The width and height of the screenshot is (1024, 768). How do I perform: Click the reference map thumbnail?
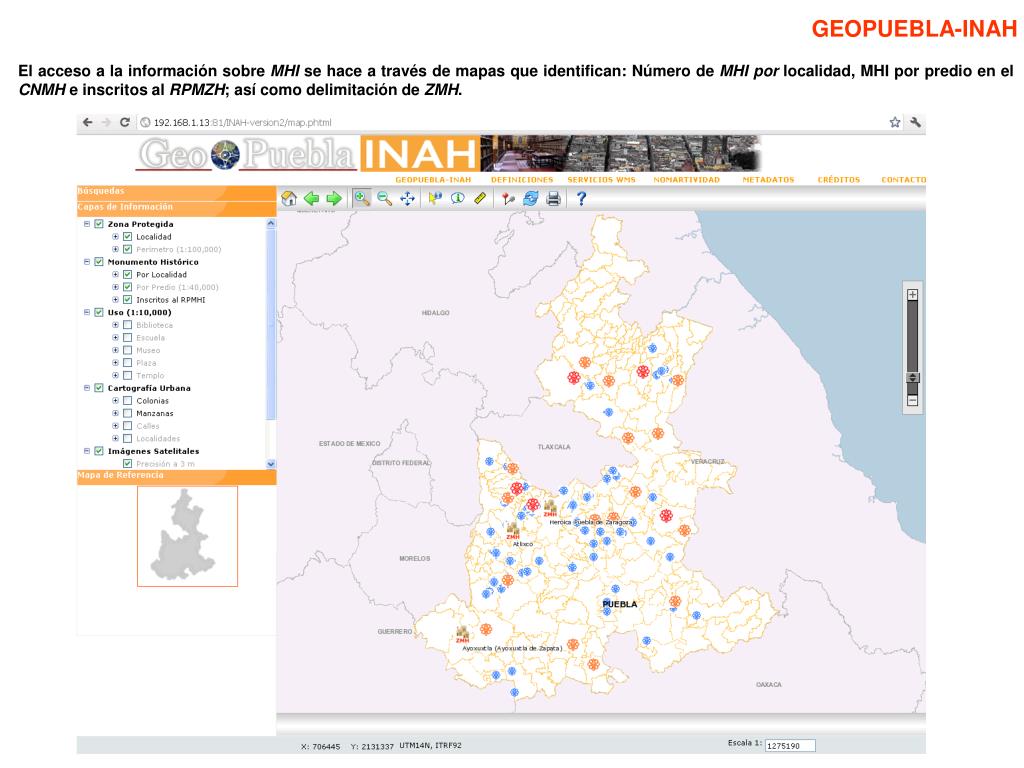[187, 536]
